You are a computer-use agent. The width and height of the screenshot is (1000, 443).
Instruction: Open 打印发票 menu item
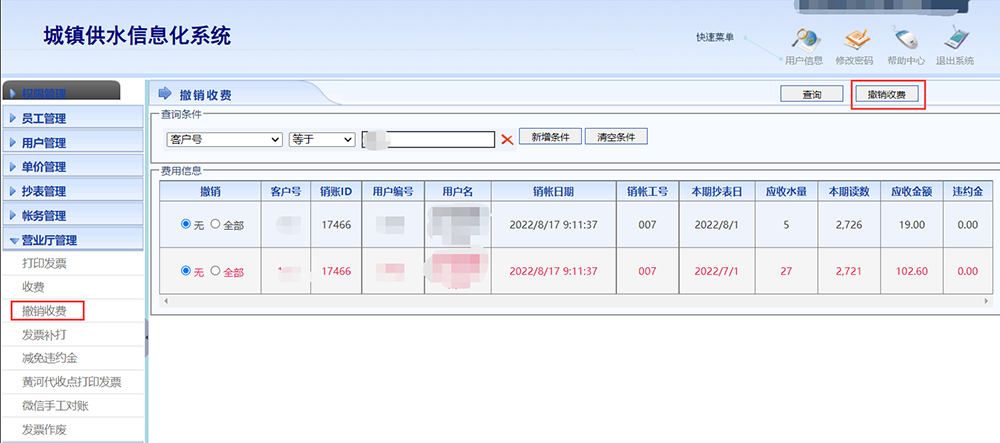[x=44, y=263]
